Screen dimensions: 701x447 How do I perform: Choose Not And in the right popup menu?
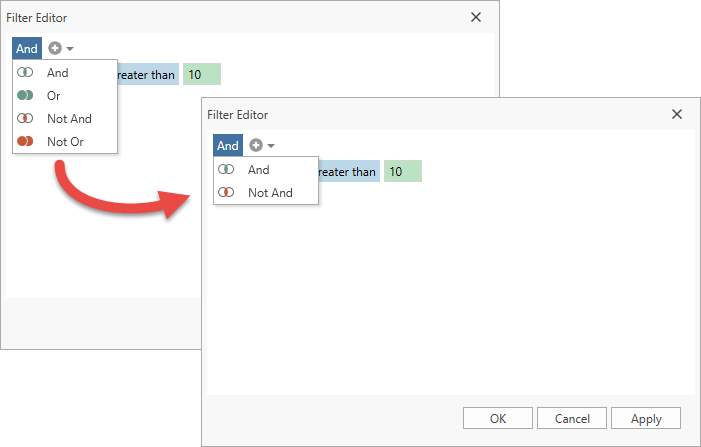pyautogui.click(x=270, y=193)
